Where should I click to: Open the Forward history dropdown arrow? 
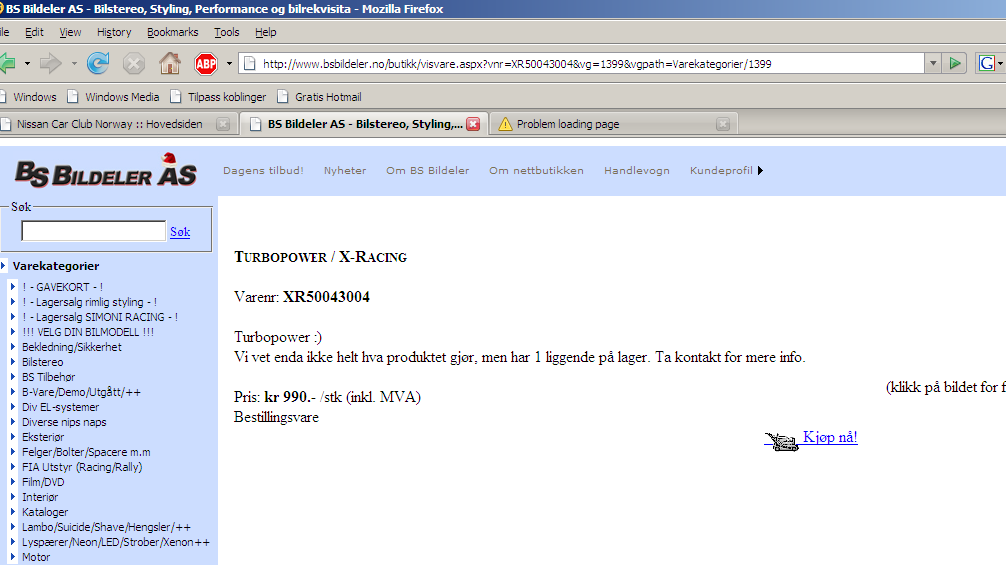[x=74, y=63]
